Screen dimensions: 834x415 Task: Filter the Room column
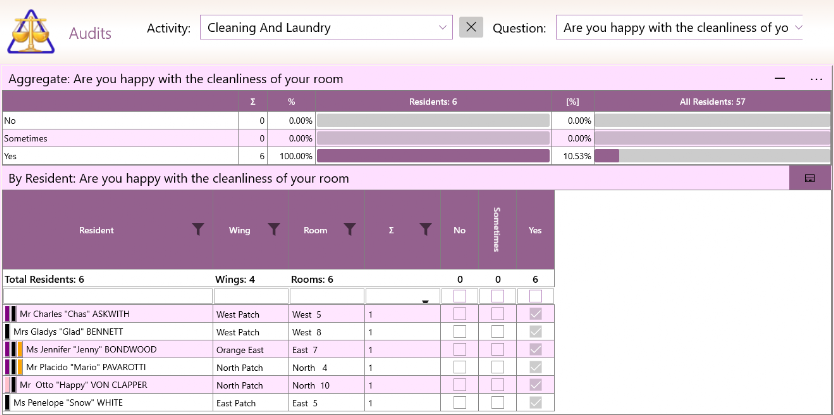click(x=349, y=229)
